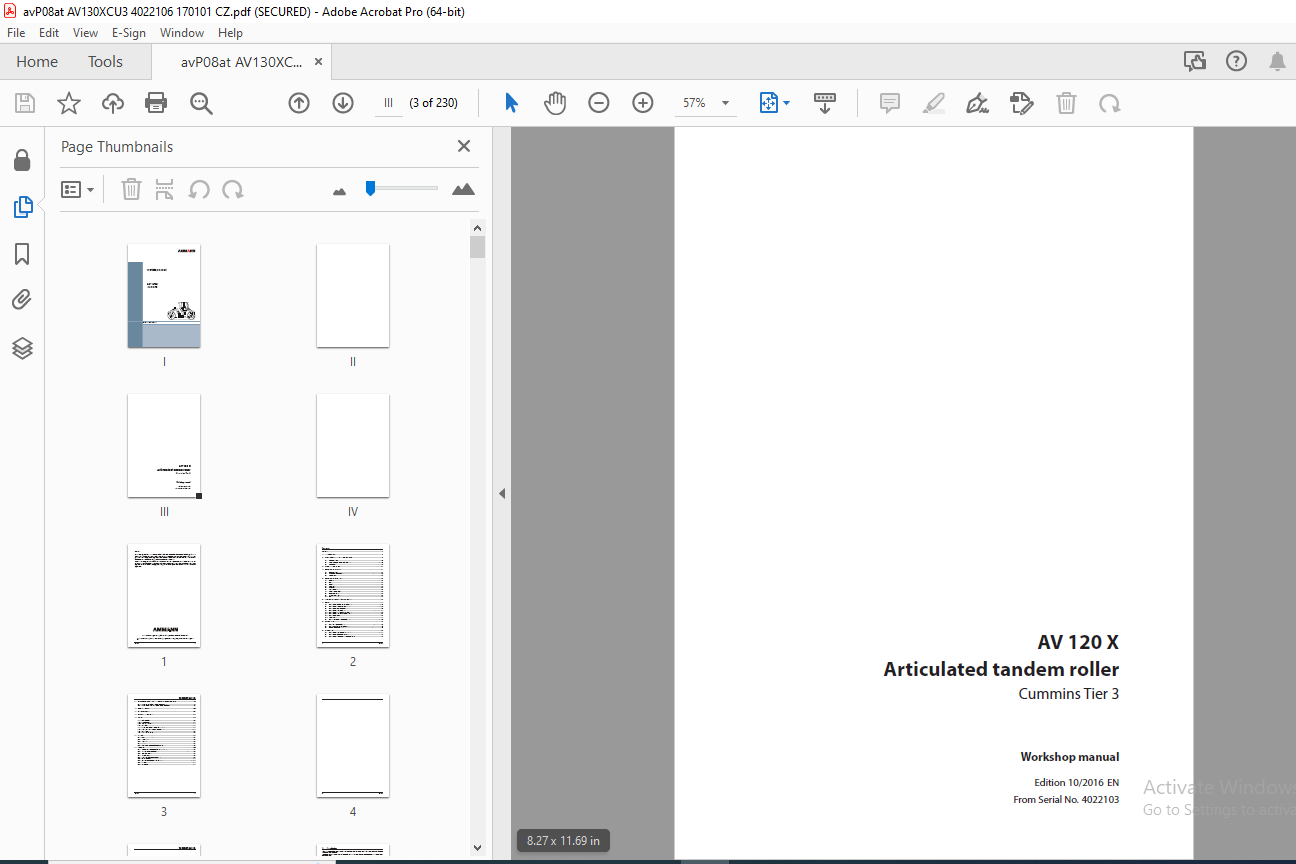Toggle the Page Thumbnails sidebar icon
This screenshot has width=1296, height=864.
[22, 207]
